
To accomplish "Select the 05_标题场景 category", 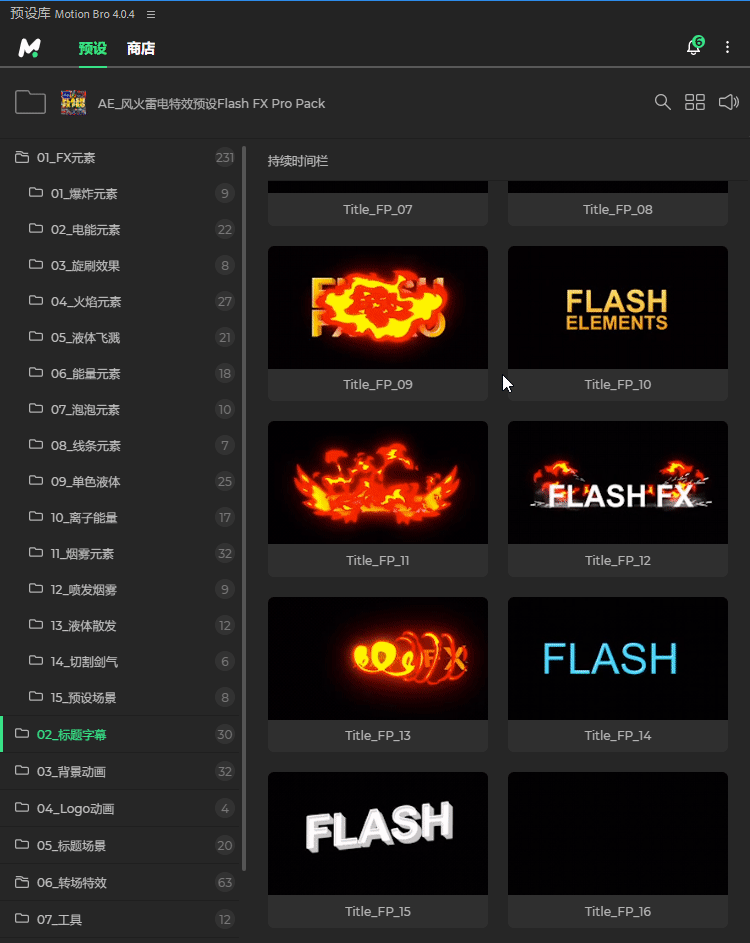I will [x=120, y=846].
